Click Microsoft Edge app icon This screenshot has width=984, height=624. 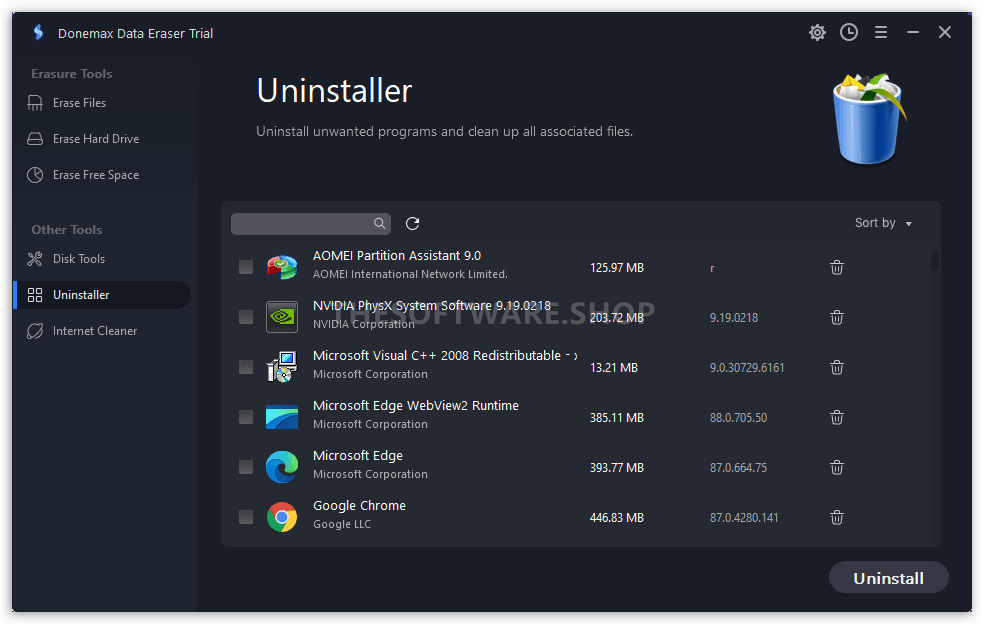click(282, 467)
